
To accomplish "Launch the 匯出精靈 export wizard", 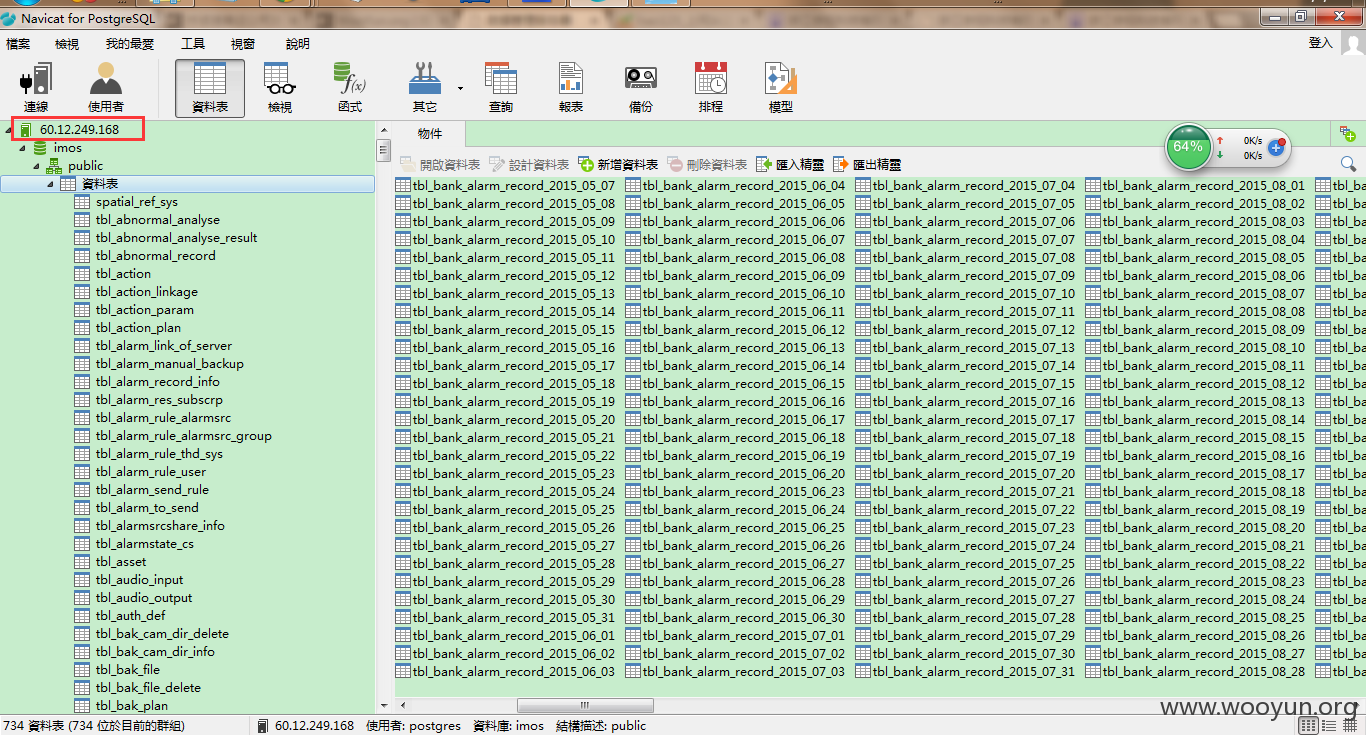I will (x=867, y=165).
